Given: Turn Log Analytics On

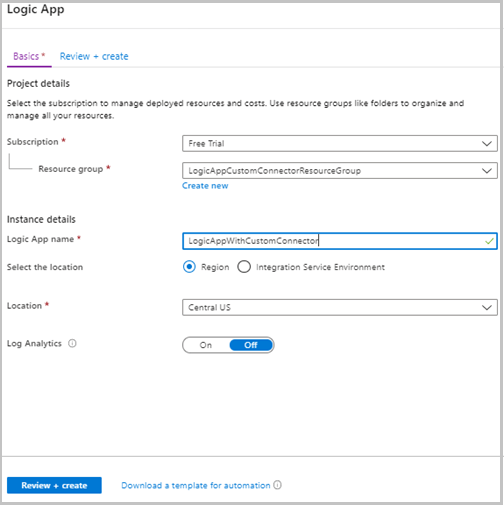Looking at the screenshot, I should pos(206,345).
